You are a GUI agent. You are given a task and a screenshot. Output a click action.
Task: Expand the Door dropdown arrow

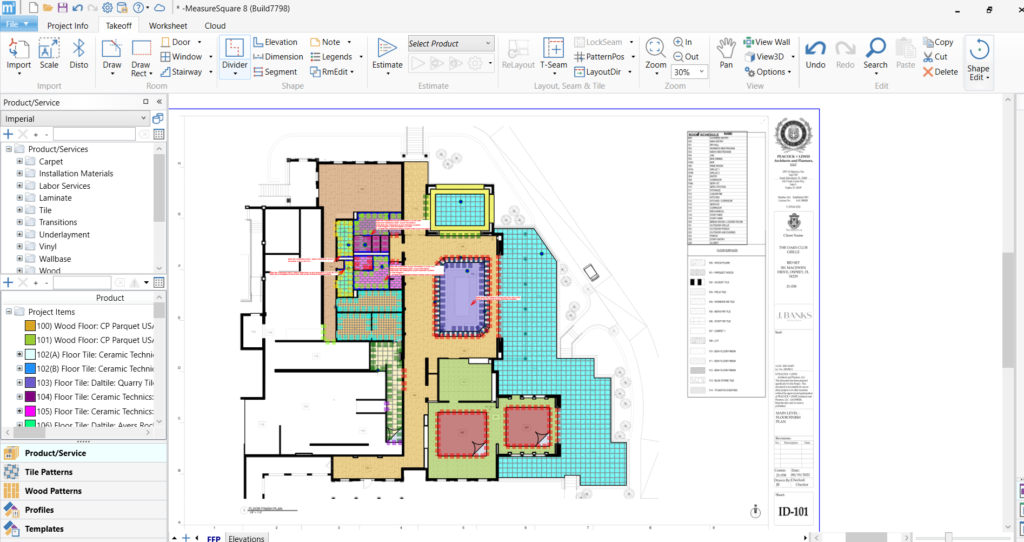pos(199,42)
